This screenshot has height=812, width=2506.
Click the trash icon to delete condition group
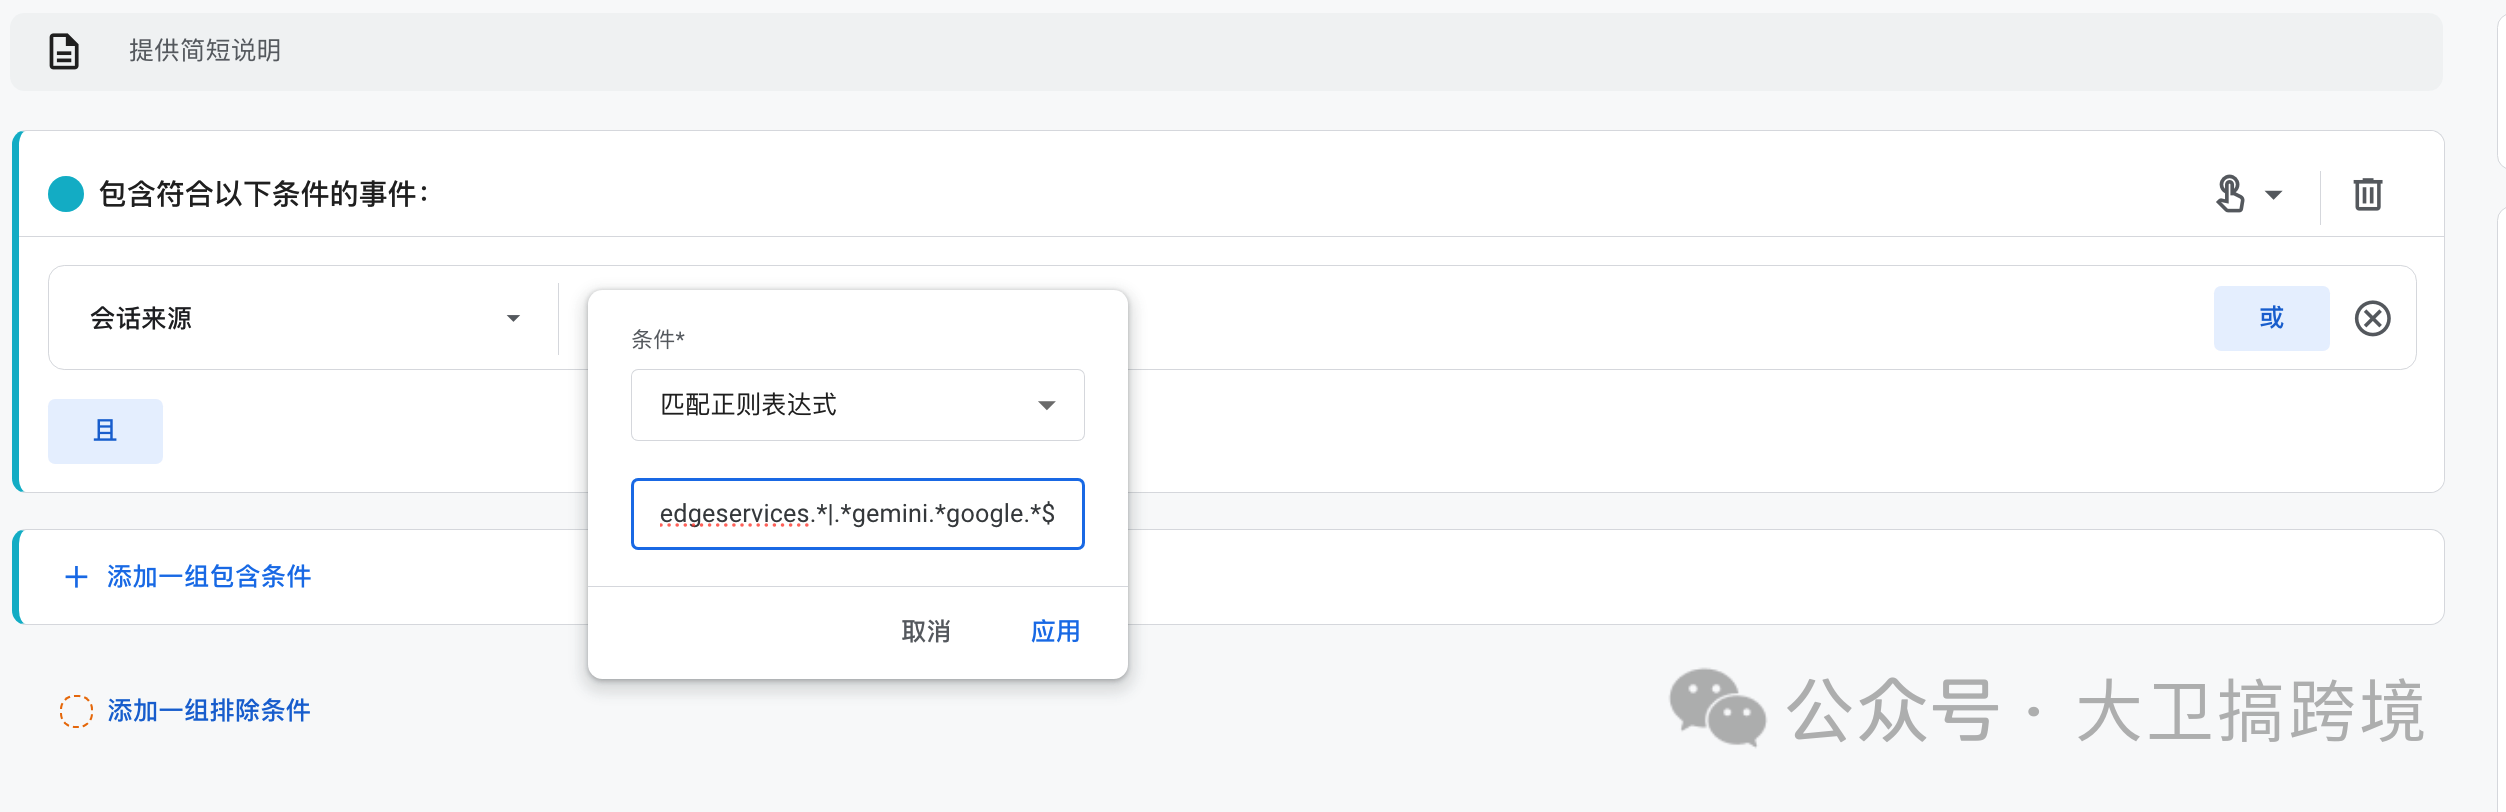[2368, 194]
